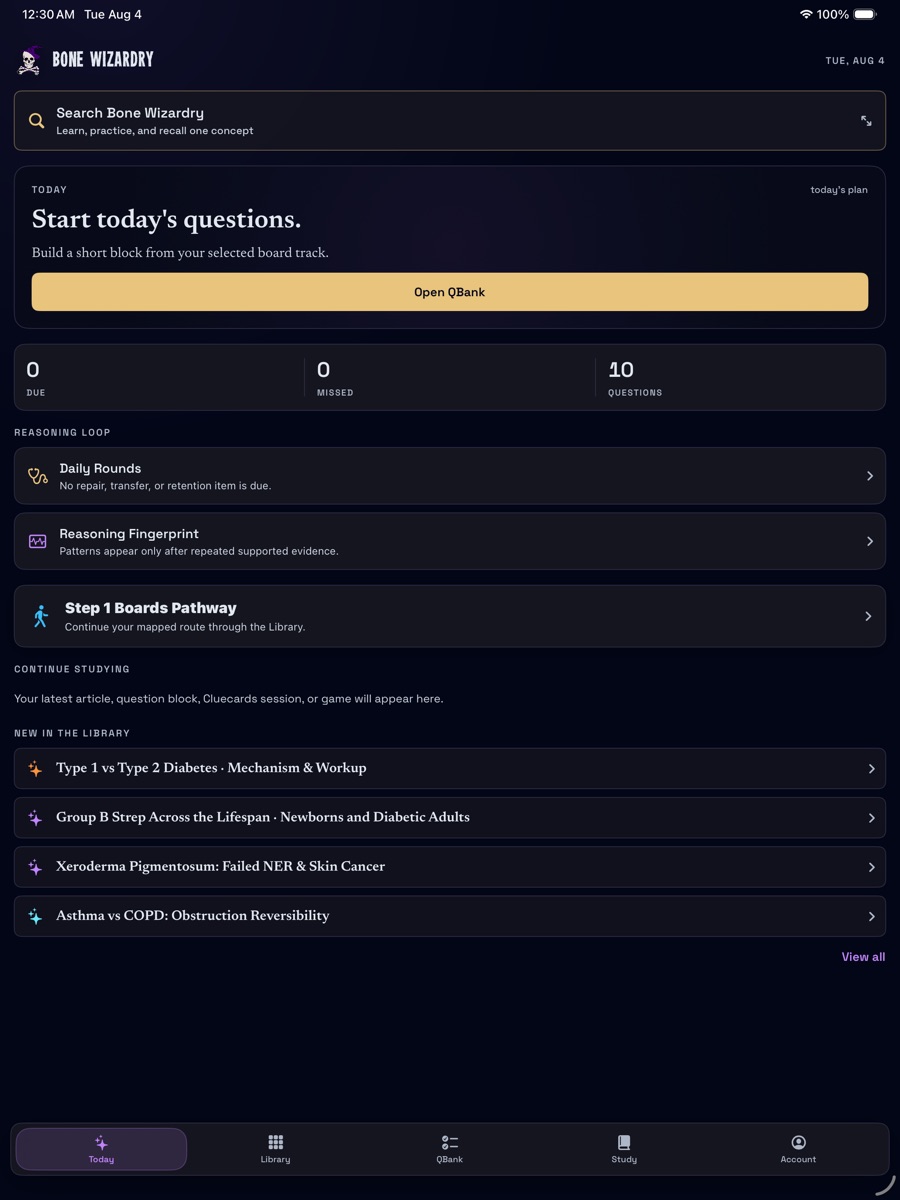Viewport: 900px width, 1200px height.
Task: Tap the Search Bone Wizardry field
Action: 450,121
